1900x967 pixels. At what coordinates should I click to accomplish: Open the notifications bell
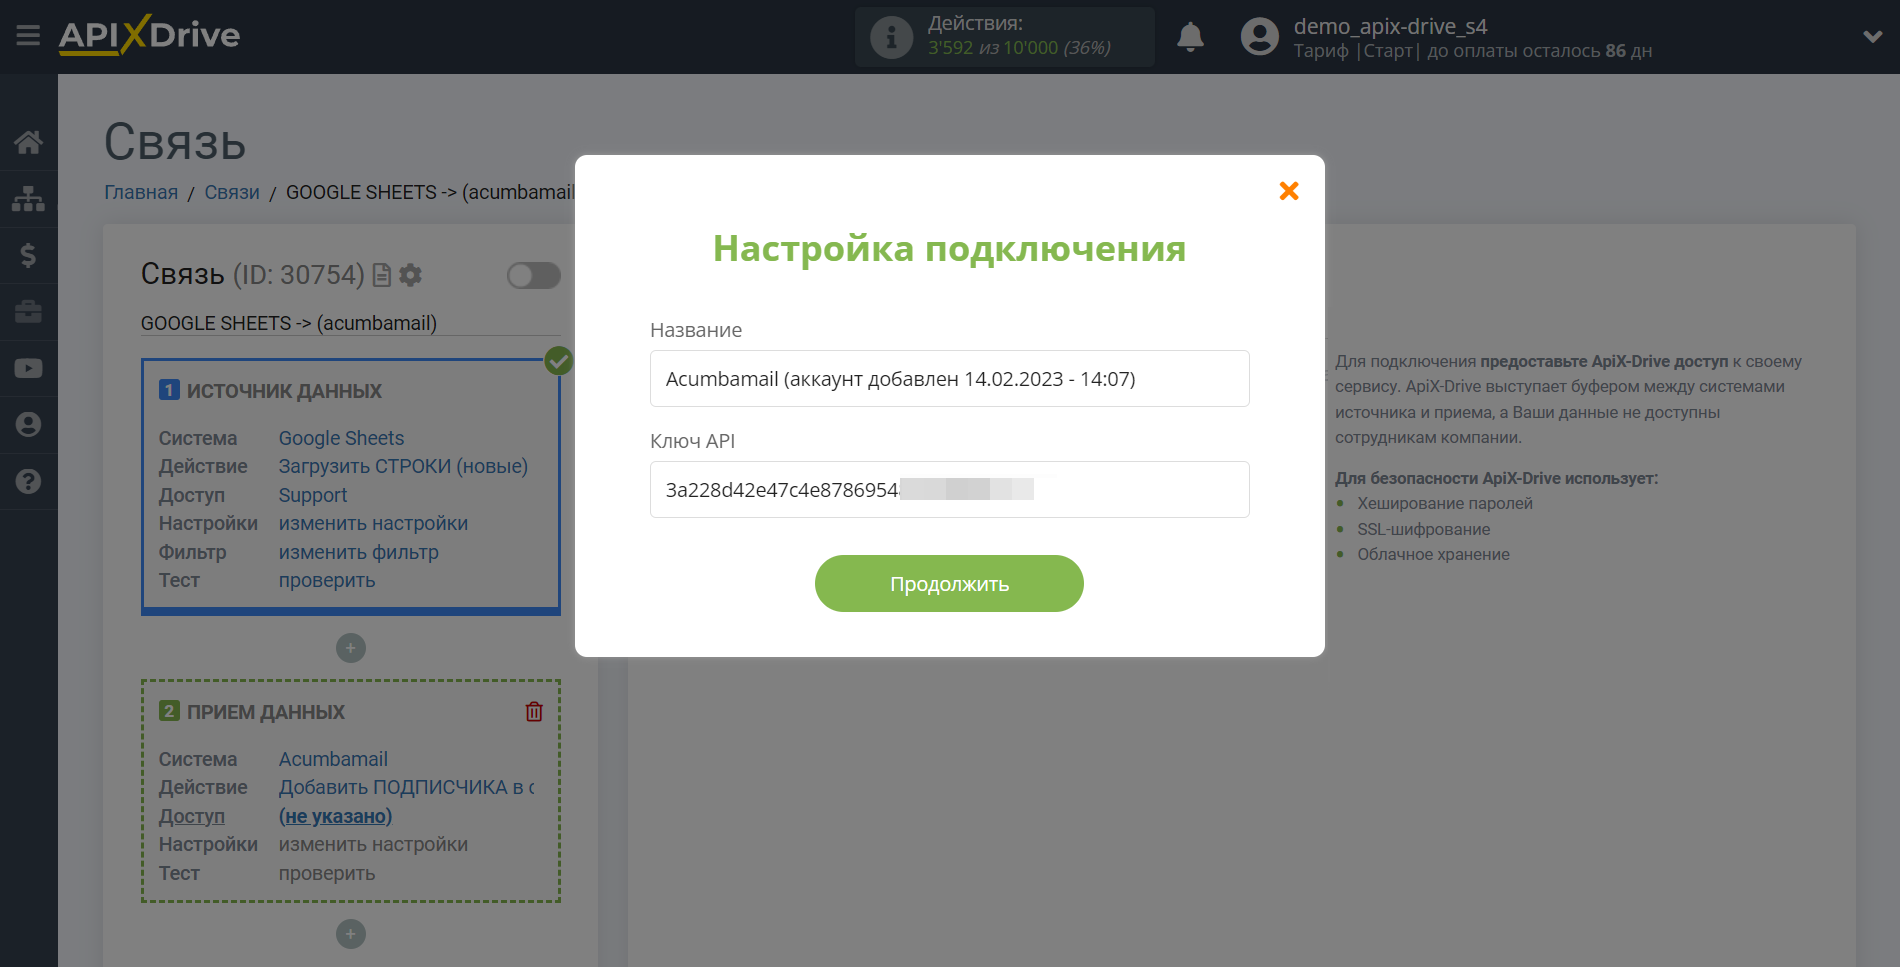coord(1190,37)
